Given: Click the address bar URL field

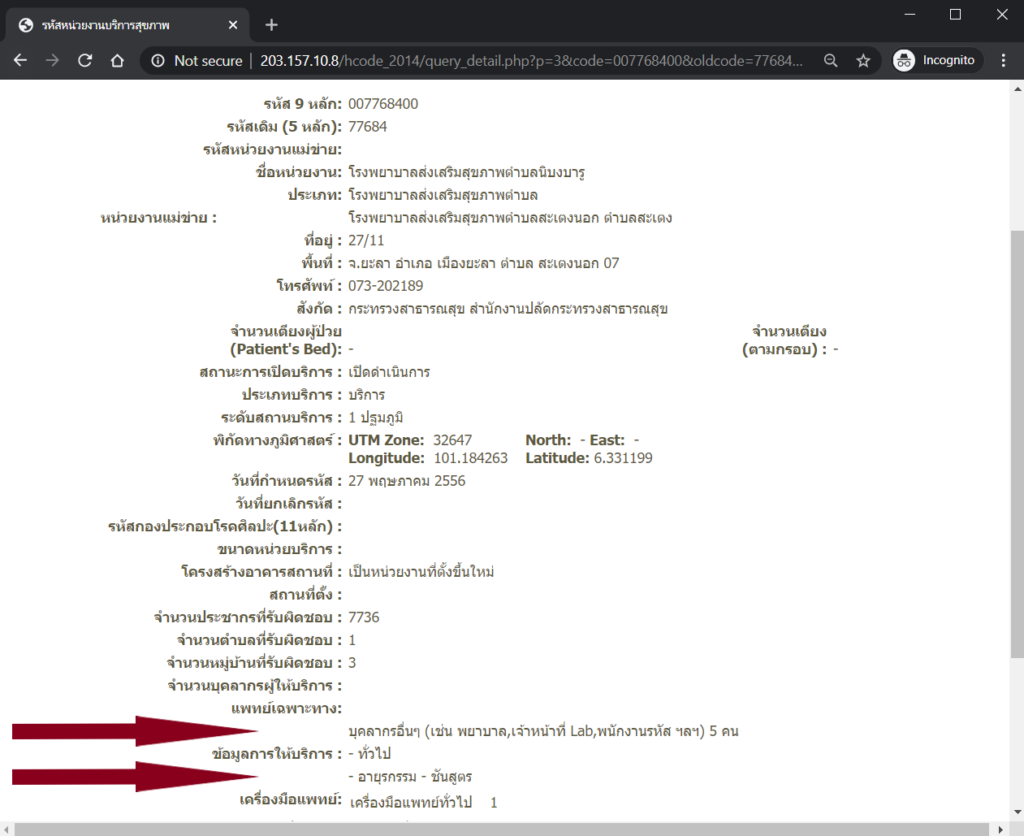Looking at the screenshot, I should coord(530,61).
